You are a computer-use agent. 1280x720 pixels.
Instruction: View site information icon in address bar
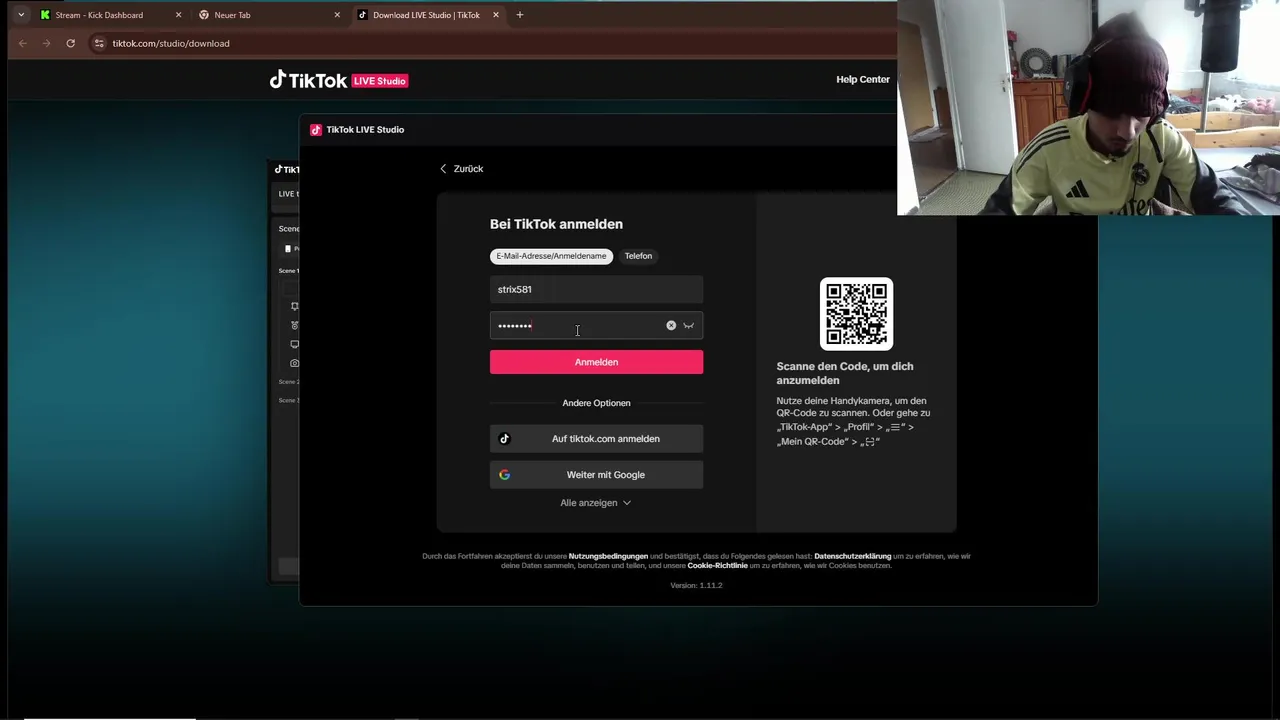(x=98, y=43)
